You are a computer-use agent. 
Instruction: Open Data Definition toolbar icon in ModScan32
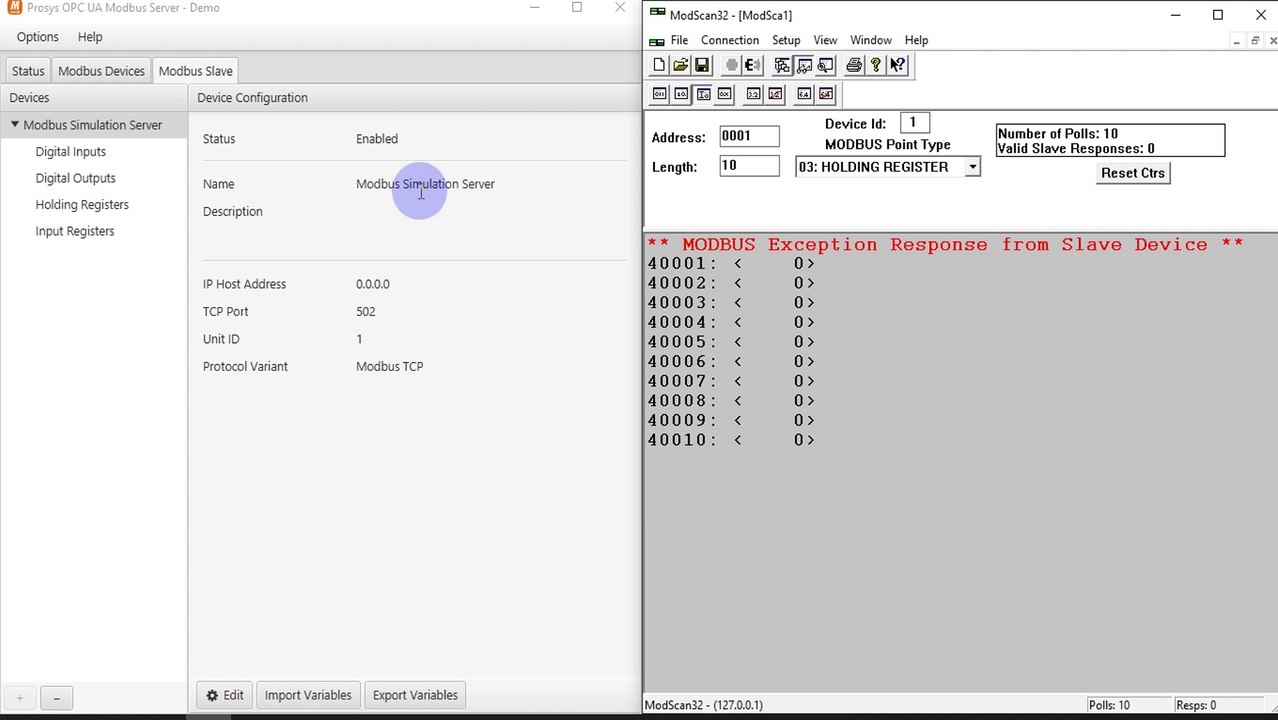[x=782, y=65]
